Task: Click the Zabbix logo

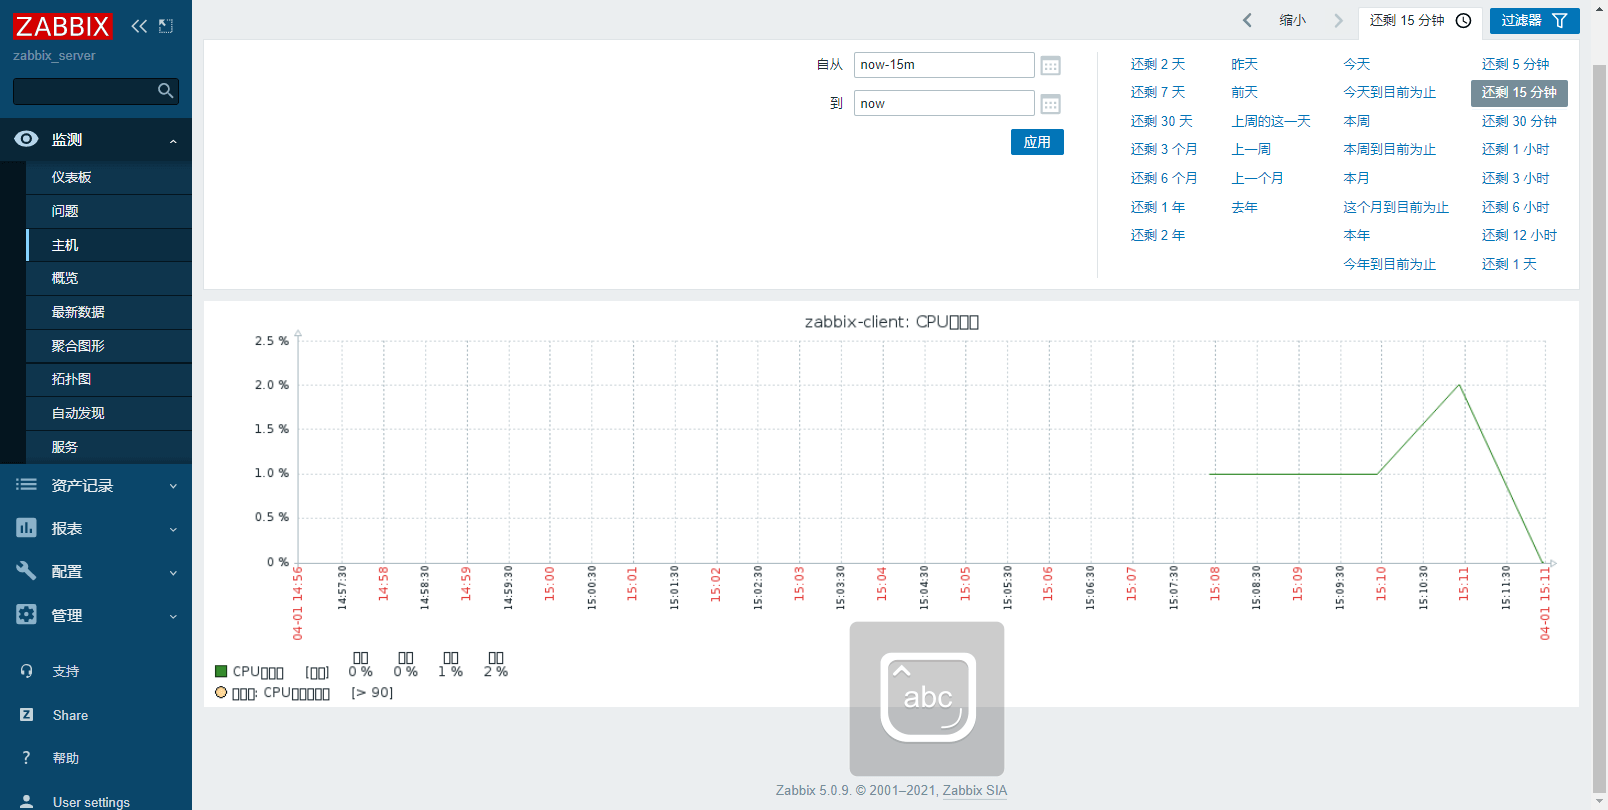Action: 62,26
